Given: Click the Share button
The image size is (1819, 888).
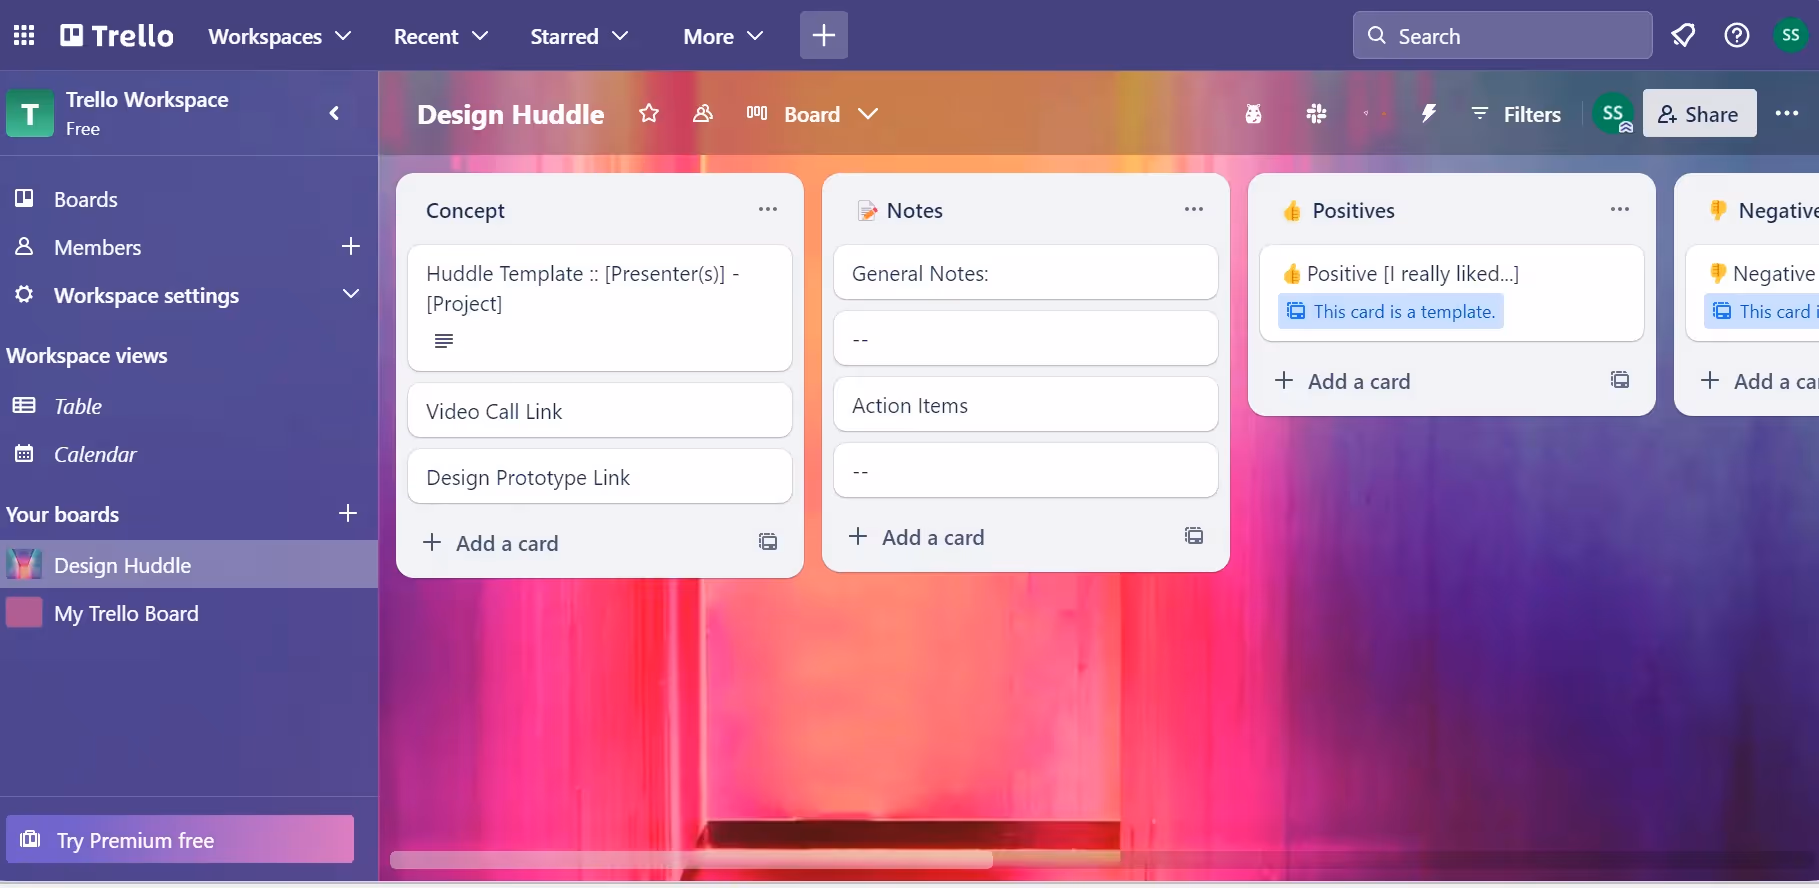Looking at the screenshot, I should tap(1698, 114).
